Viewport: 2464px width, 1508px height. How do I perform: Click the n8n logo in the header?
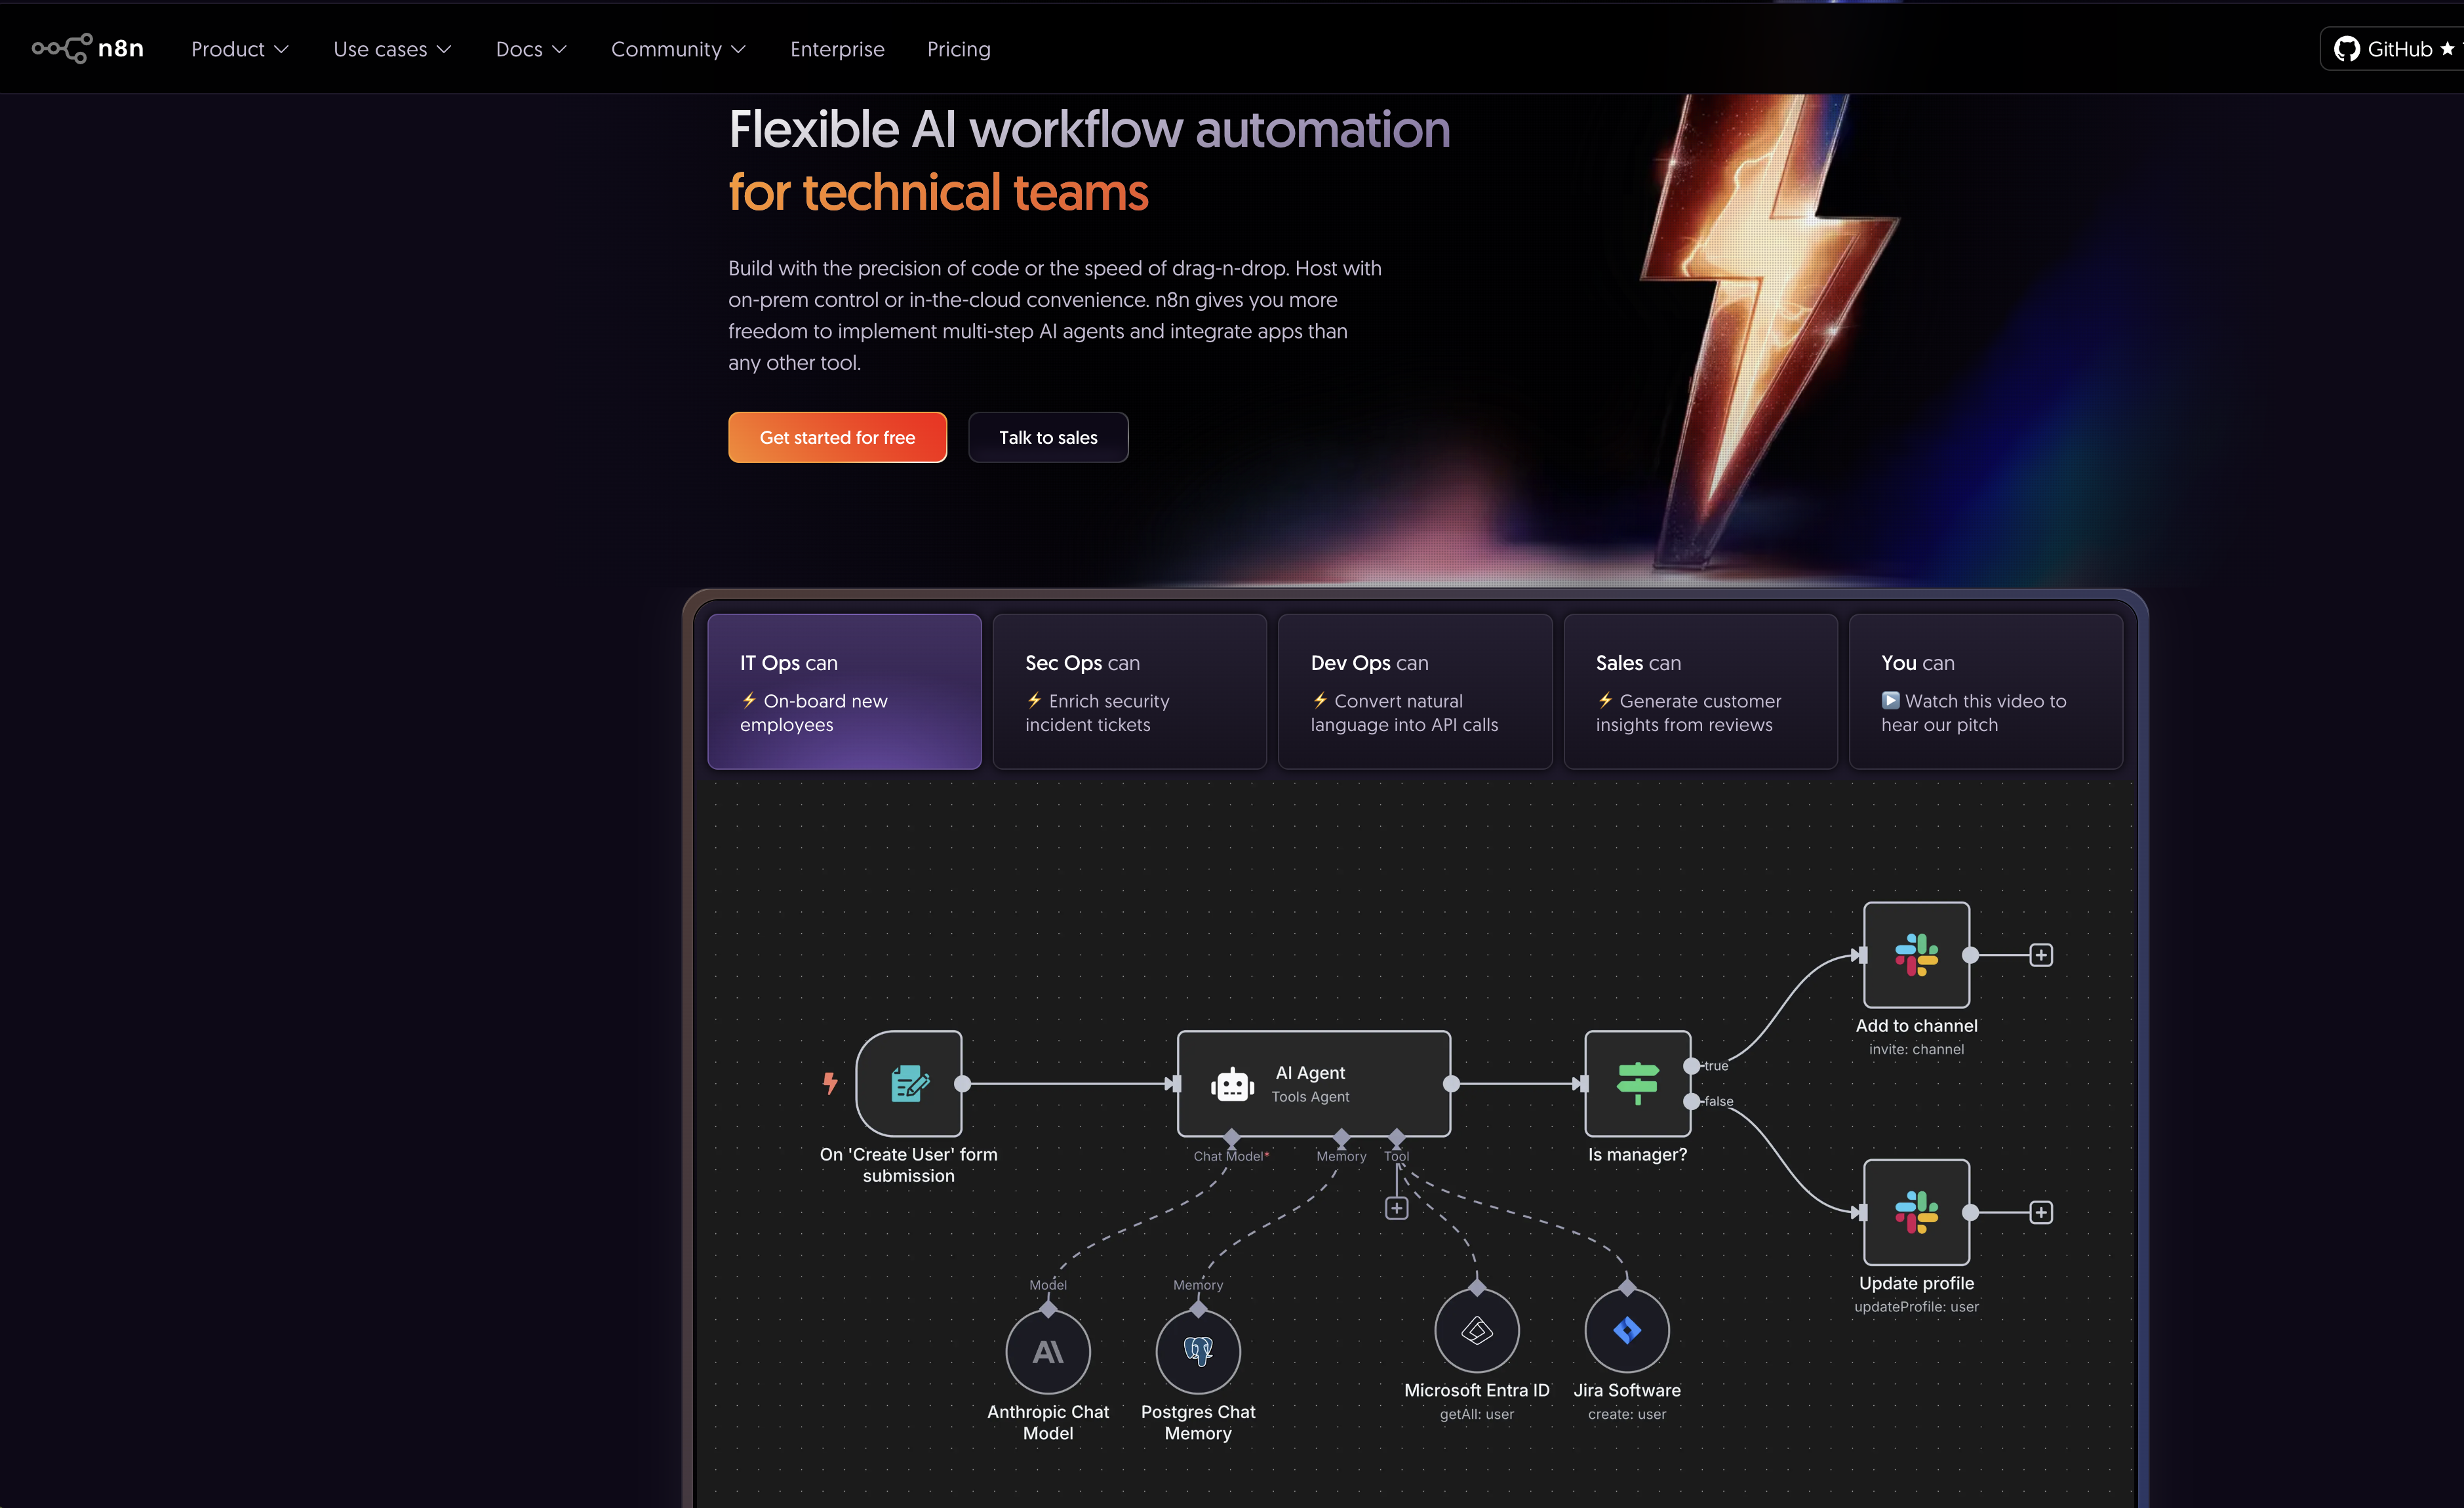tap(88, 48)
